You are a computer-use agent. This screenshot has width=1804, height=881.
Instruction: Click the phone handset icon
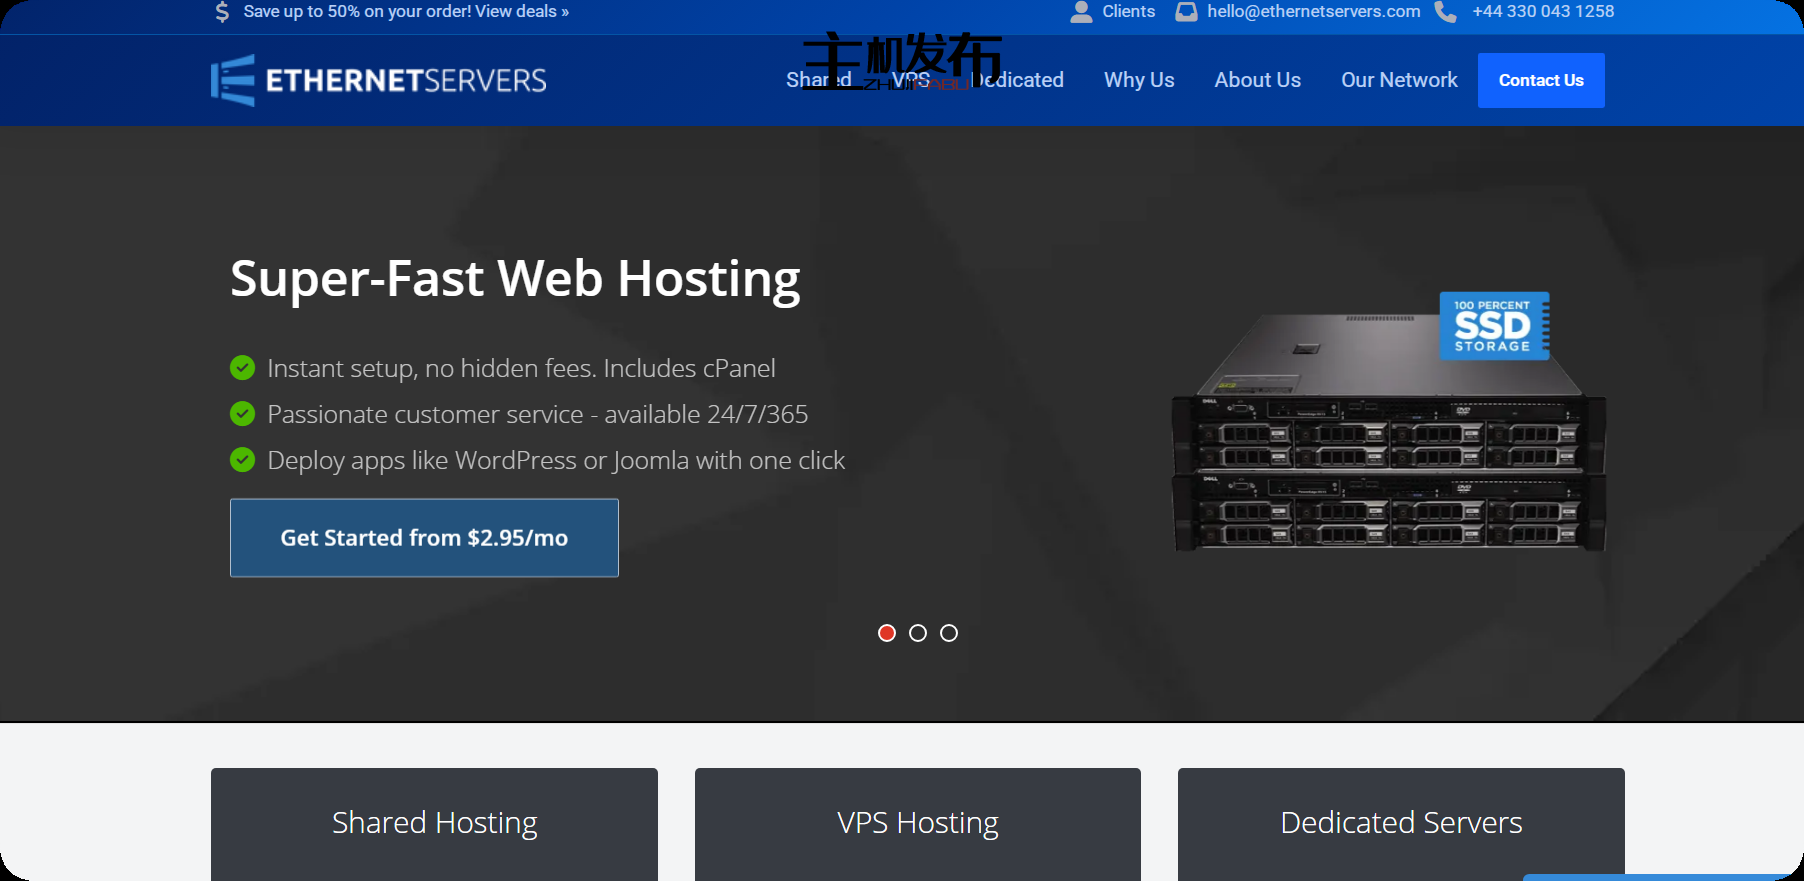click(1445, 12)
